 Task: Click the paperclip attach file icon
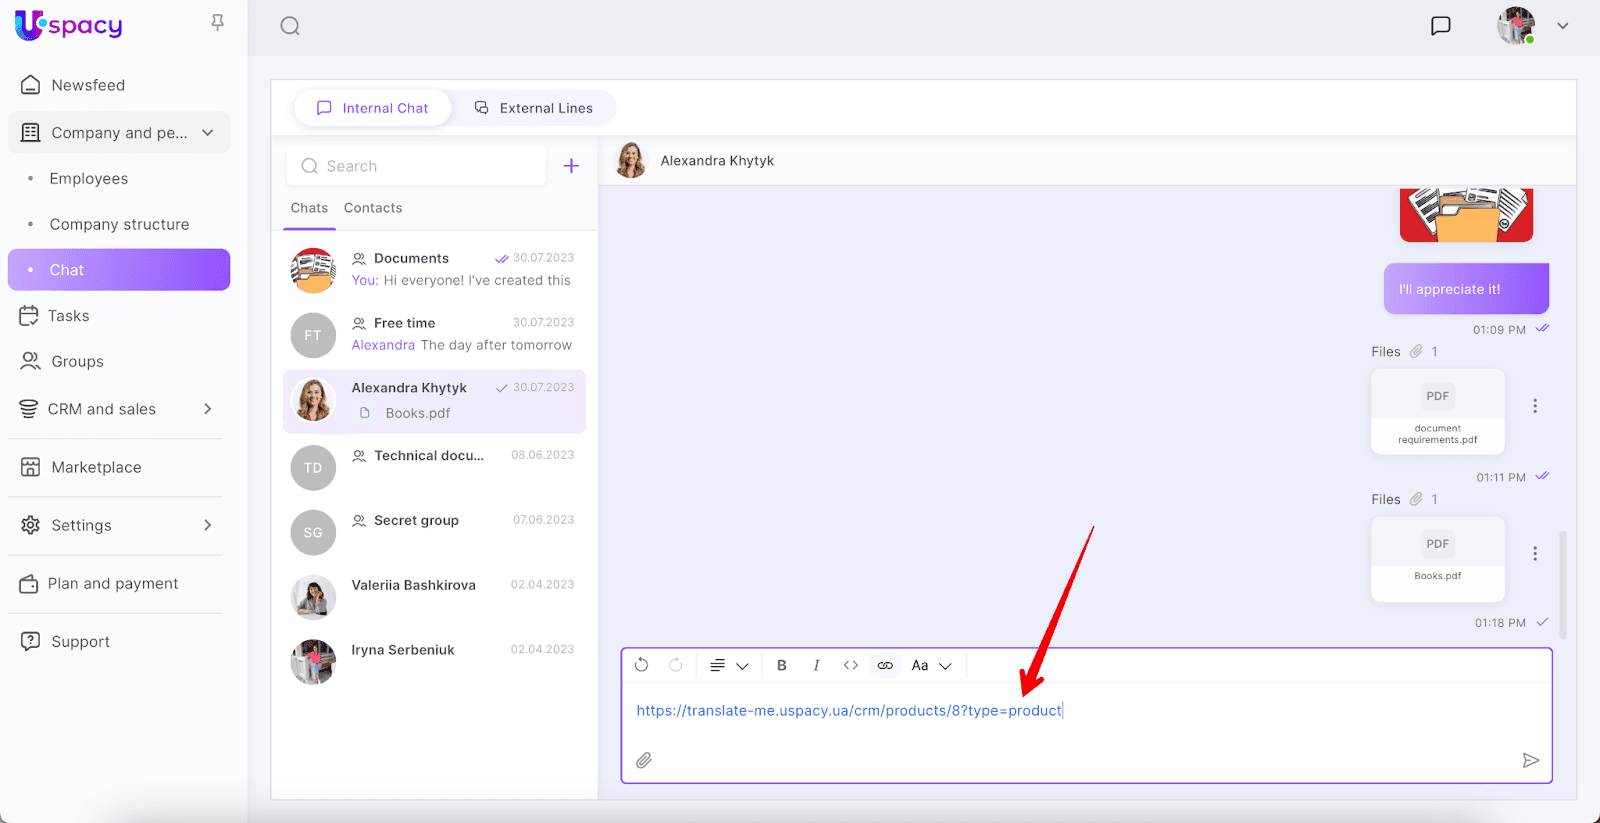644,760
